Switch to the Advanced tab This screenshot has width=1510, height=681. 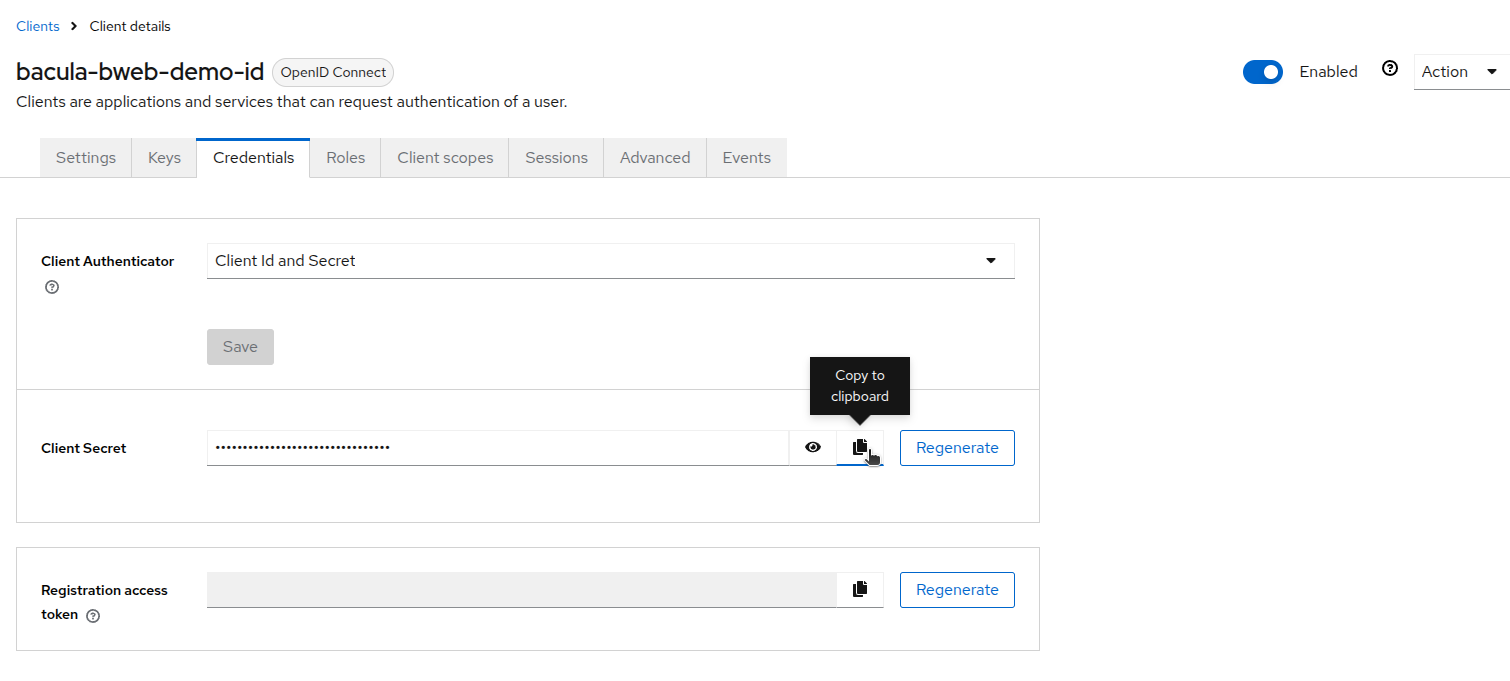[x=655, y=158]
